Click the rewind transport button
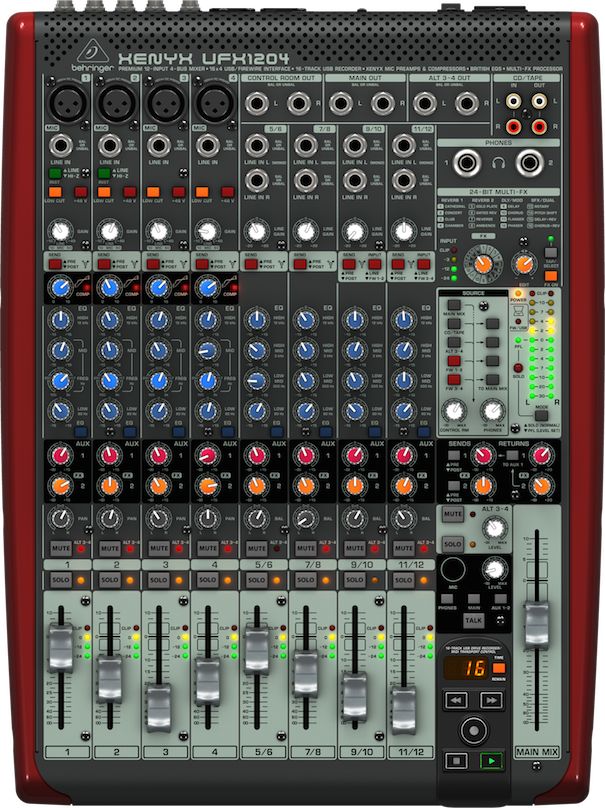The height and width of the screenshot is (808, 605). 456,700
